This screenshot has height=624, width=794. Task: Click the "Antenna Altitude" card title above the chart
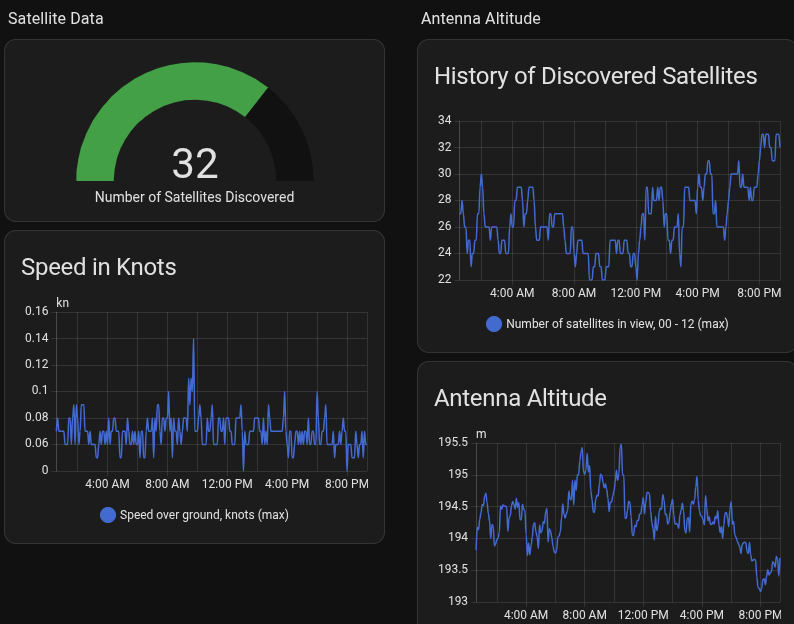pos(520,397)
